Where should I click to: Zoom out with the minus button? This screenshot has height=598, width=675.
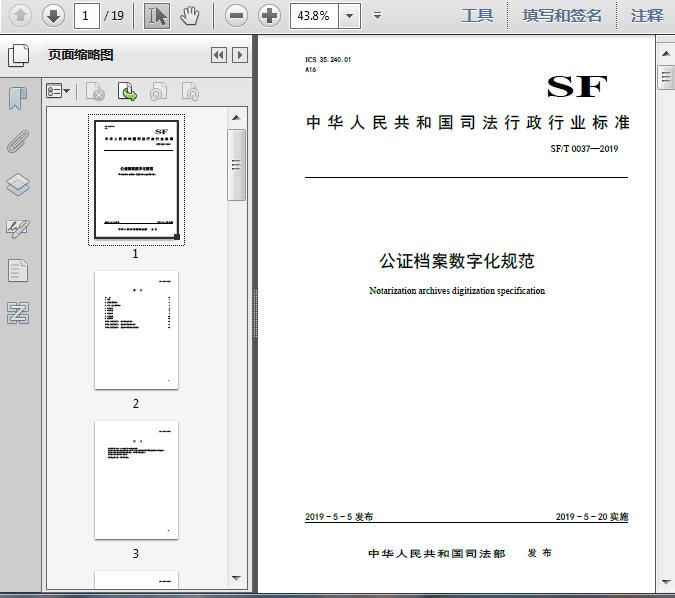click(x=236, y=16)
